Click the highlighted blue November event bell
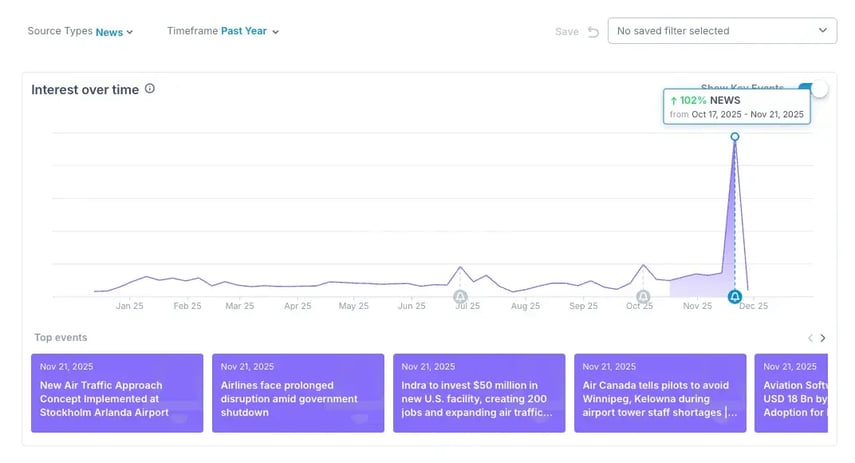This screenshot has width=855, height=463. tap(735, 297)
